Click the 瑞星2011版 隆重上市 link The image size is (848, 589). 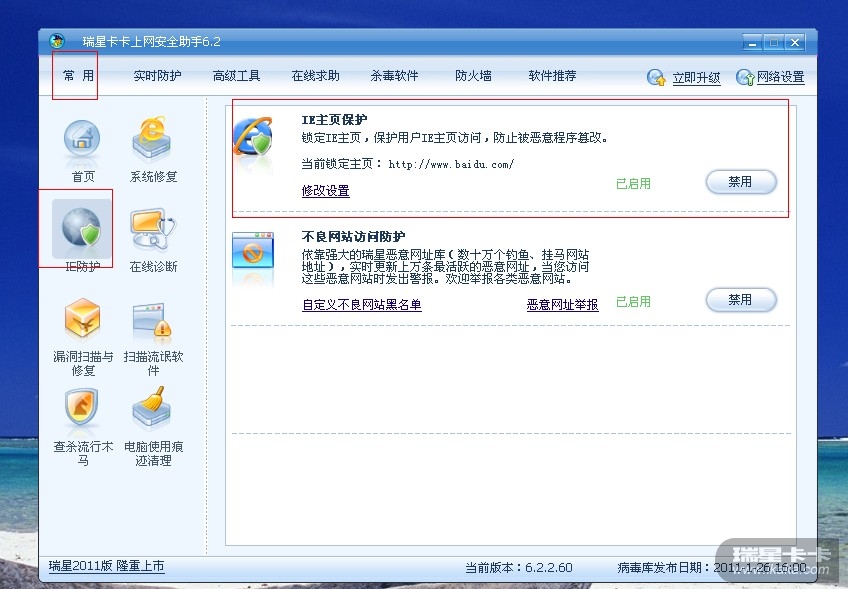[107, 566]
